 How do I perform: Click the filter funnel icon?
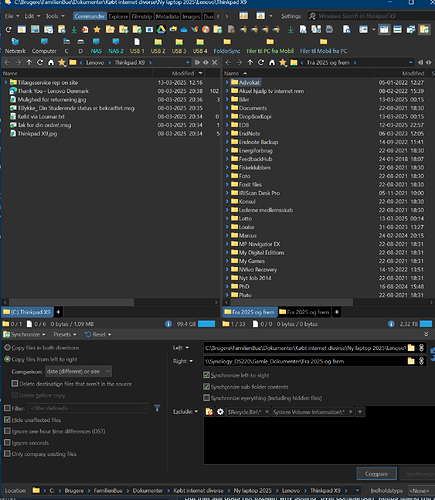pyautogui.click(x=157, y=408)
